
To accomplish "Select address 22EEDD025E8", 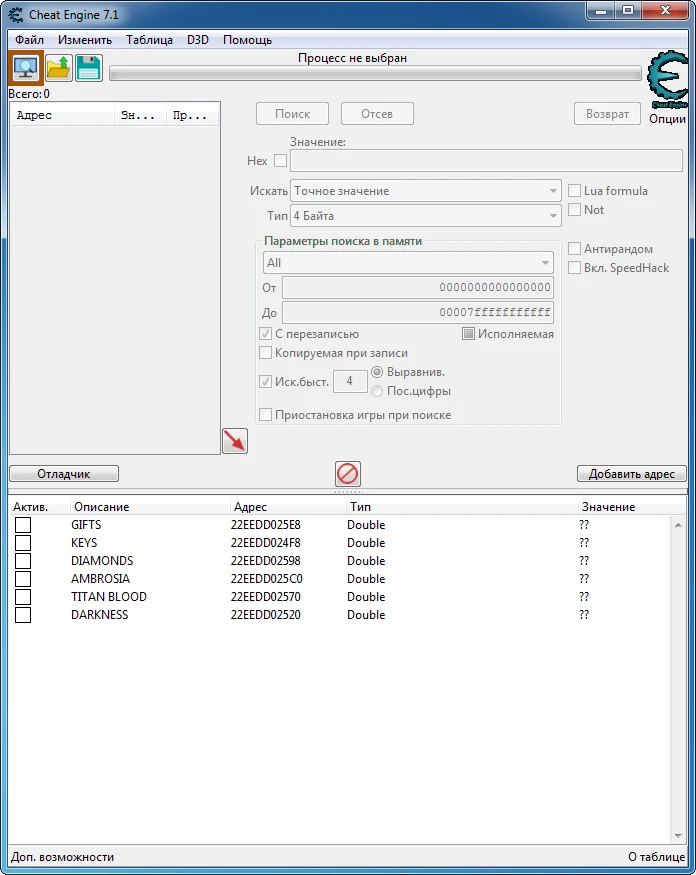I will pos(266,525).
